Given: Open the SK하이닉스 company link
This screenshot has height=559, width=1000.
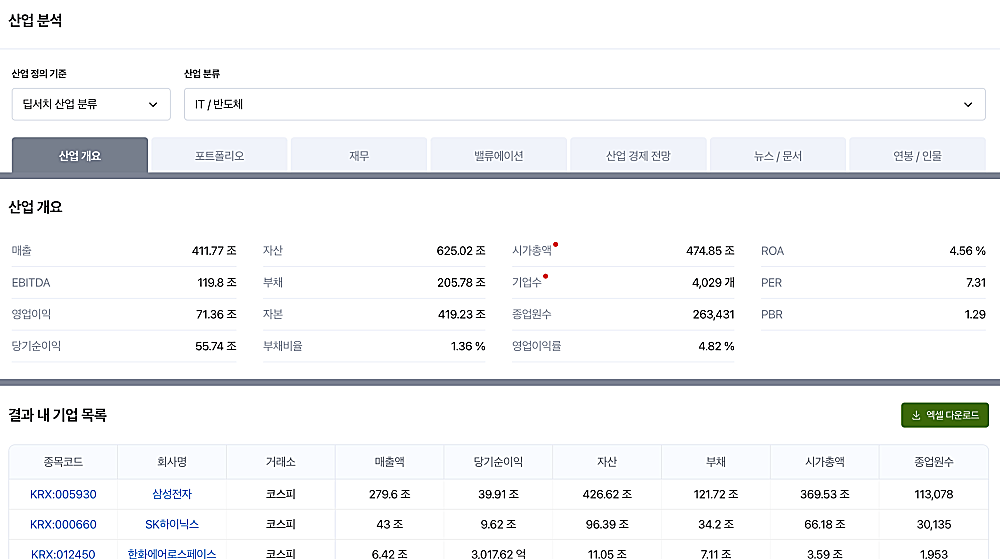Looking at the screenshot, I should (172, 525).
